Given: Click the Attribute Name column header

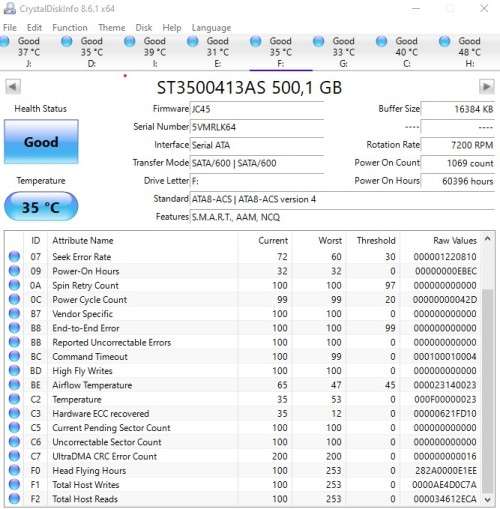Looking at the screenshot, I should click(x=83, y=241).
